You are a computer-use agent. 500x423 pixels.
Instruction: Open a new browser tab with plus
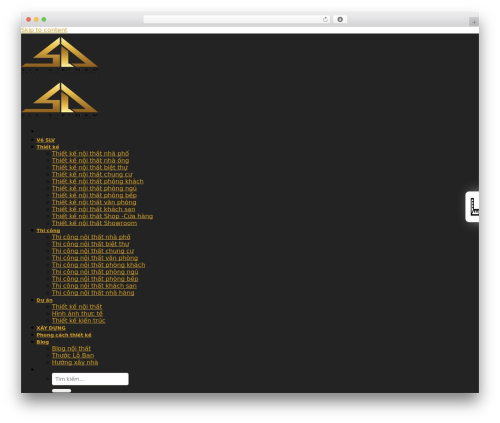tap(474, 22)
